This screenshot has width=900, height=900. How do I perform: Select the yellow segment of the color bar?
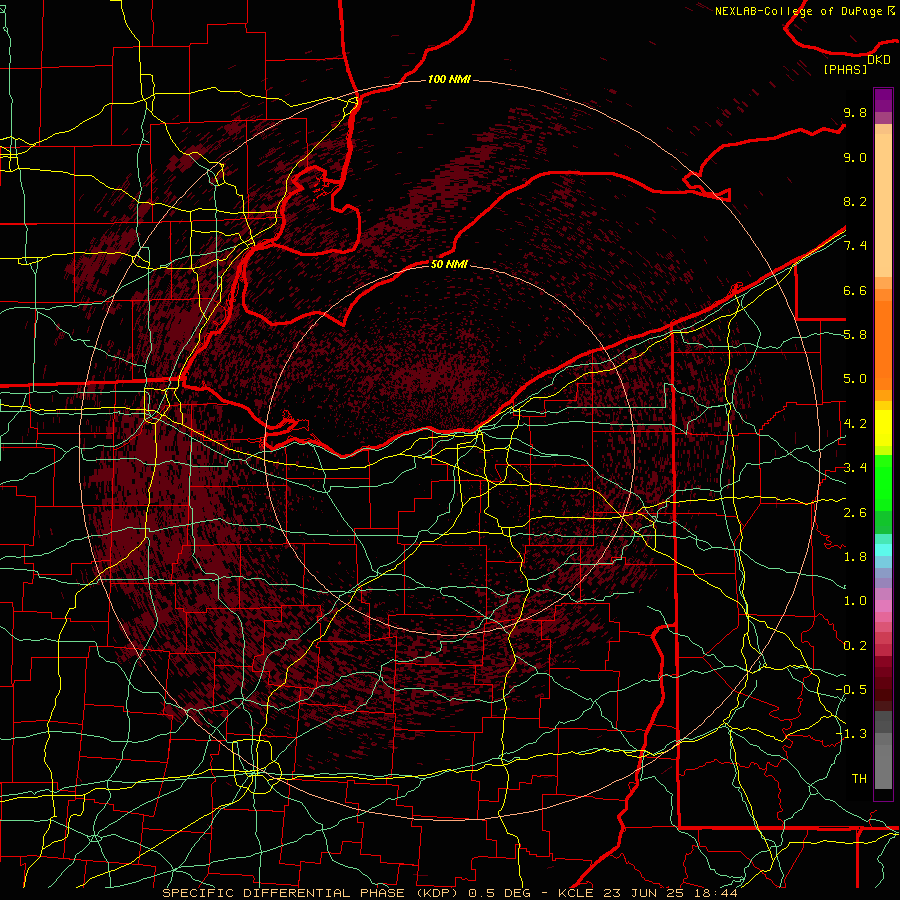(883, 428)
